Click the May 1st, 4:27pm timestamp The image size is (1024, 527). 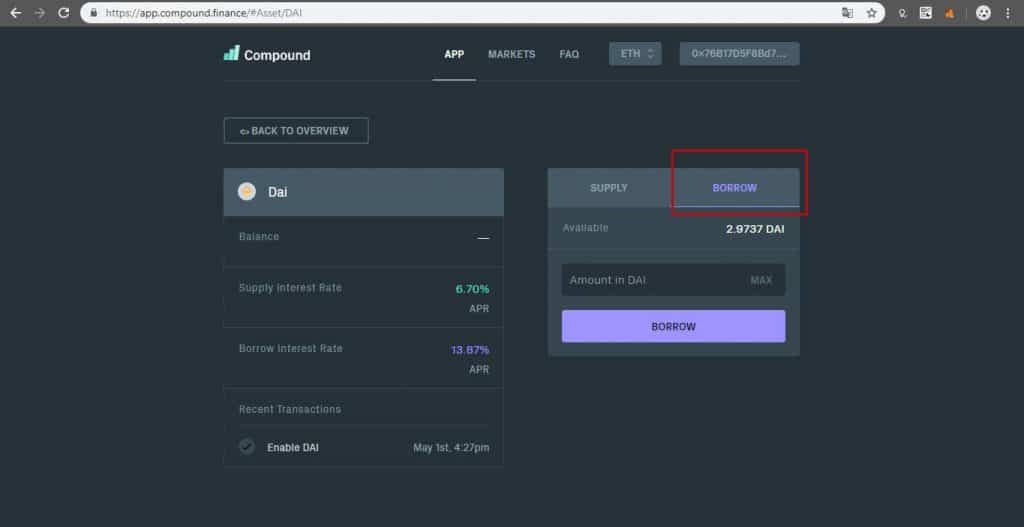451,448
